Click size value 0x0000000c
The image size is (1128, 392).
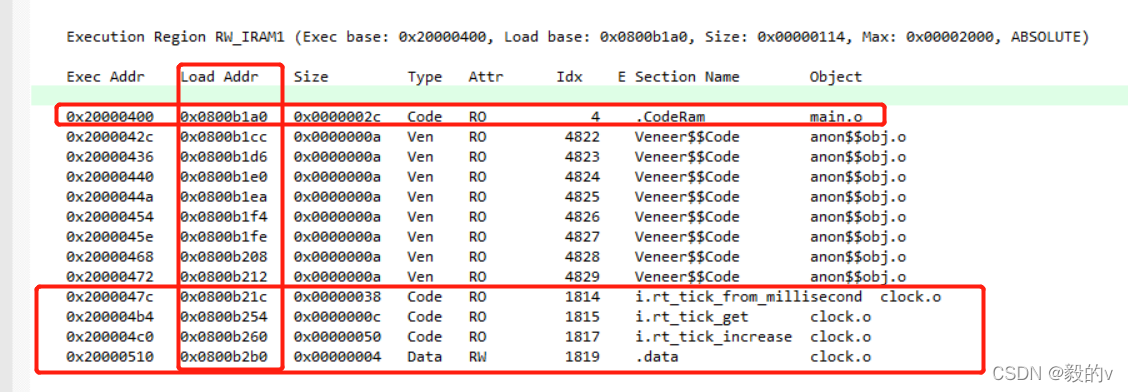pyautogui.click(x=337, y=316)
